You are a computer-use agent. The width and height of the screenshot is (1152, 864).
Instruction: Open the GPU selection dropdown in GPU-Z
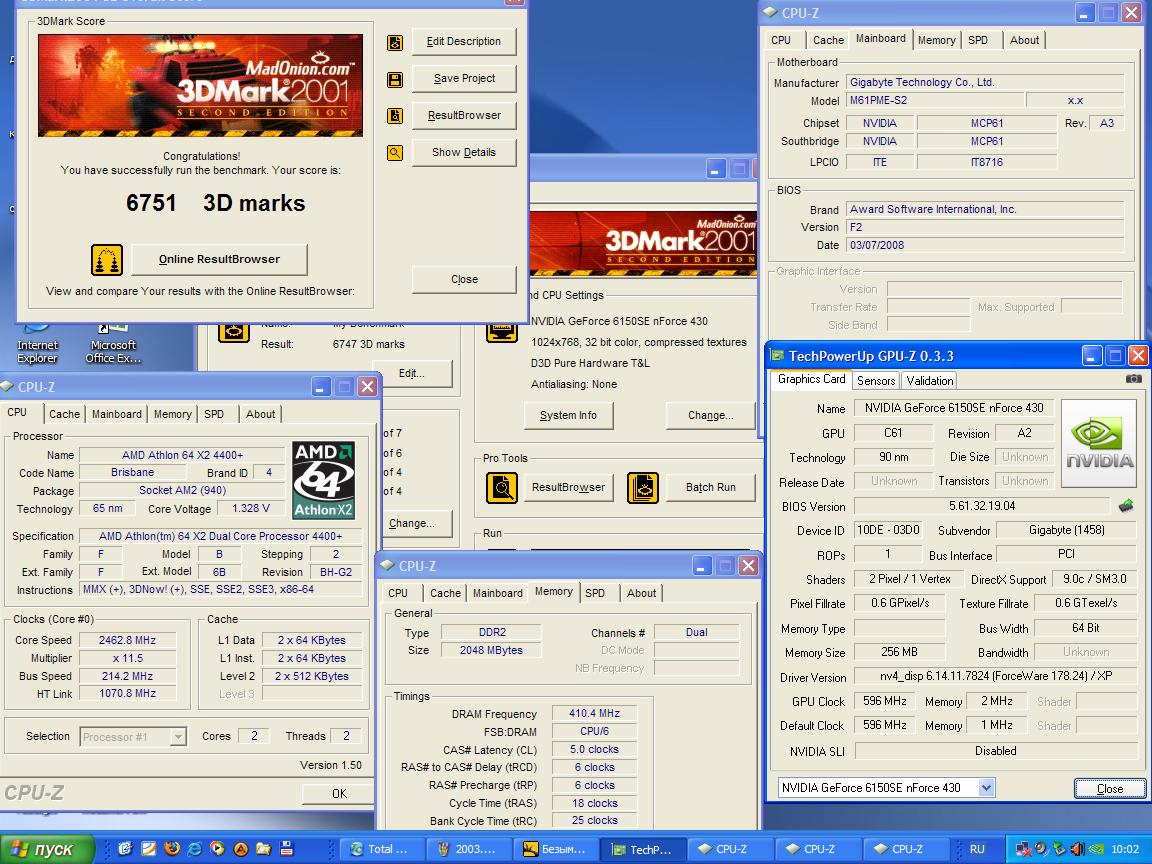[987, 788]
